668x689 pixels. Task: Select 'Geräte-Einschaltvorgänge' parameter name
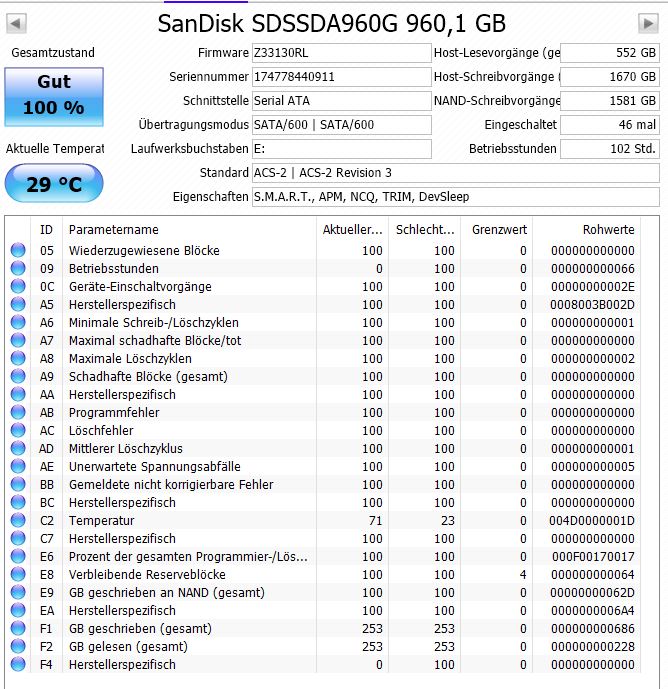click(140, 286)
